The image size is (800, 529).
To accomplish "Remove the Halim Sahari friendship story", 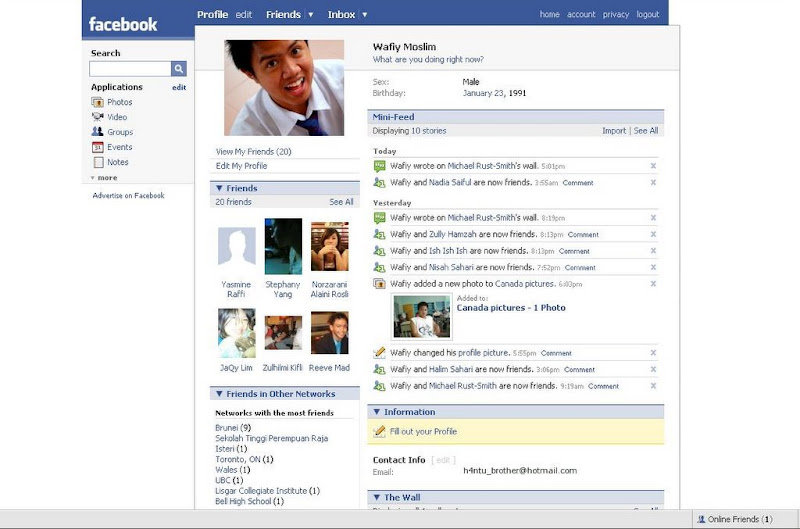I will click(x=653, y=369).
